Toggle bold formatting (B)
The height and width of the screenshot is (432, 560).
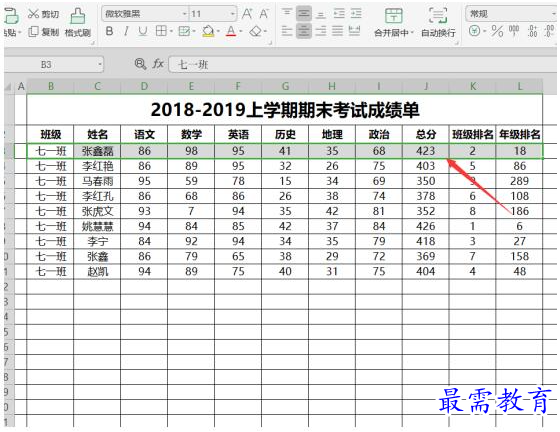(x=110, y=31)
